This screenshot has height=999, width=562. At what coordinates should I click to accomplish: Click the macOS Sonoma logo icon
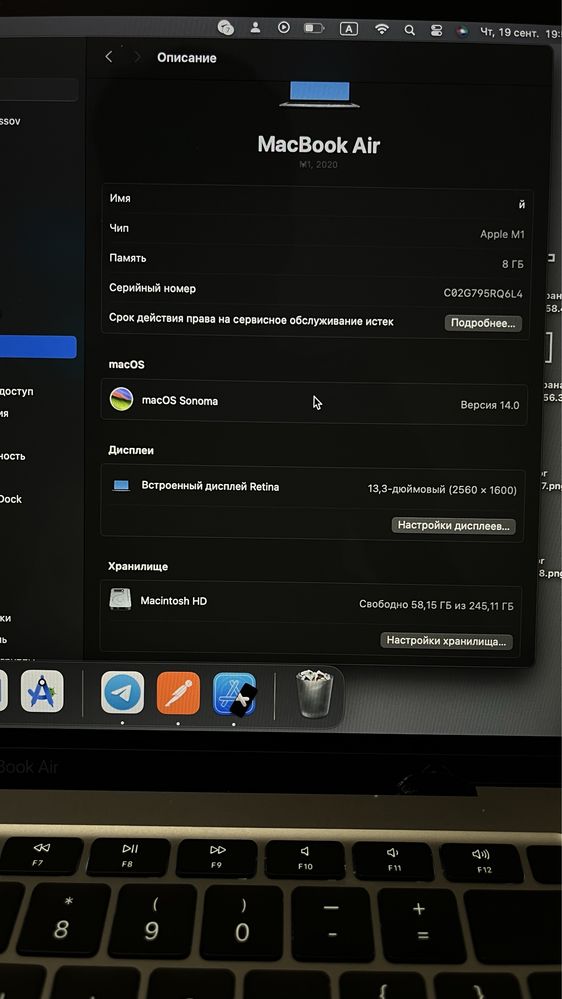pos(121,399)
